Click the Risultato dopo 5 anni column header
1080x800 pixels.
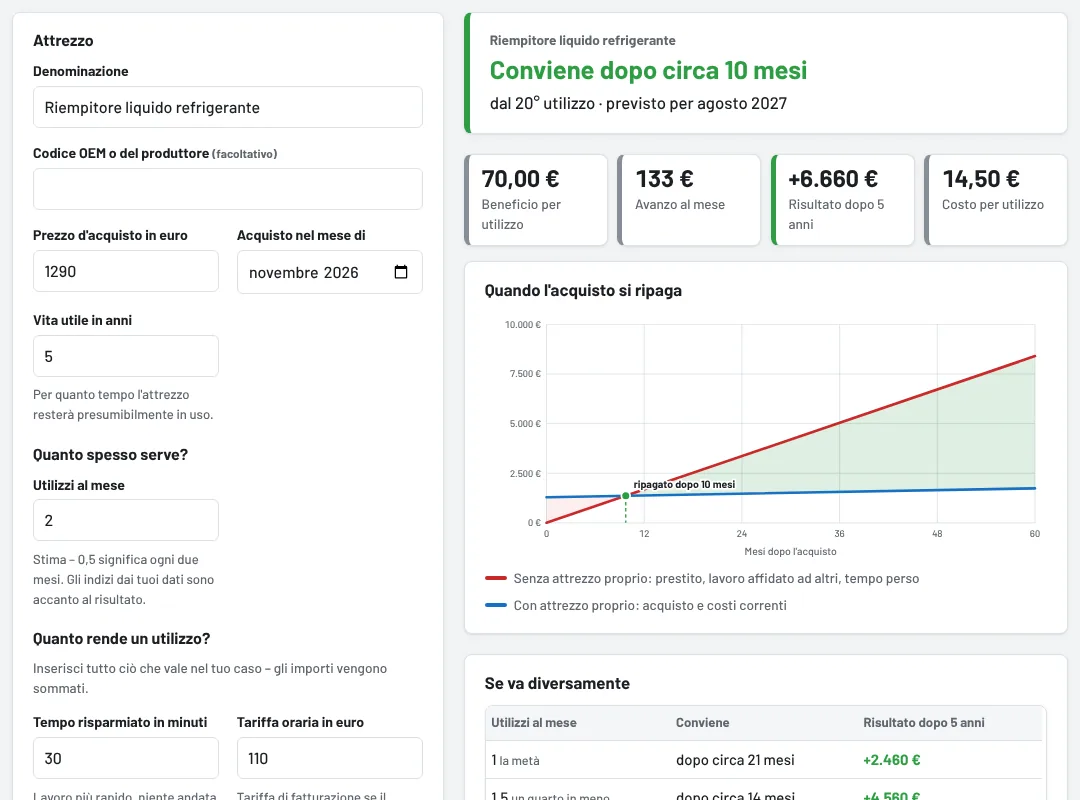pos(924,723)
